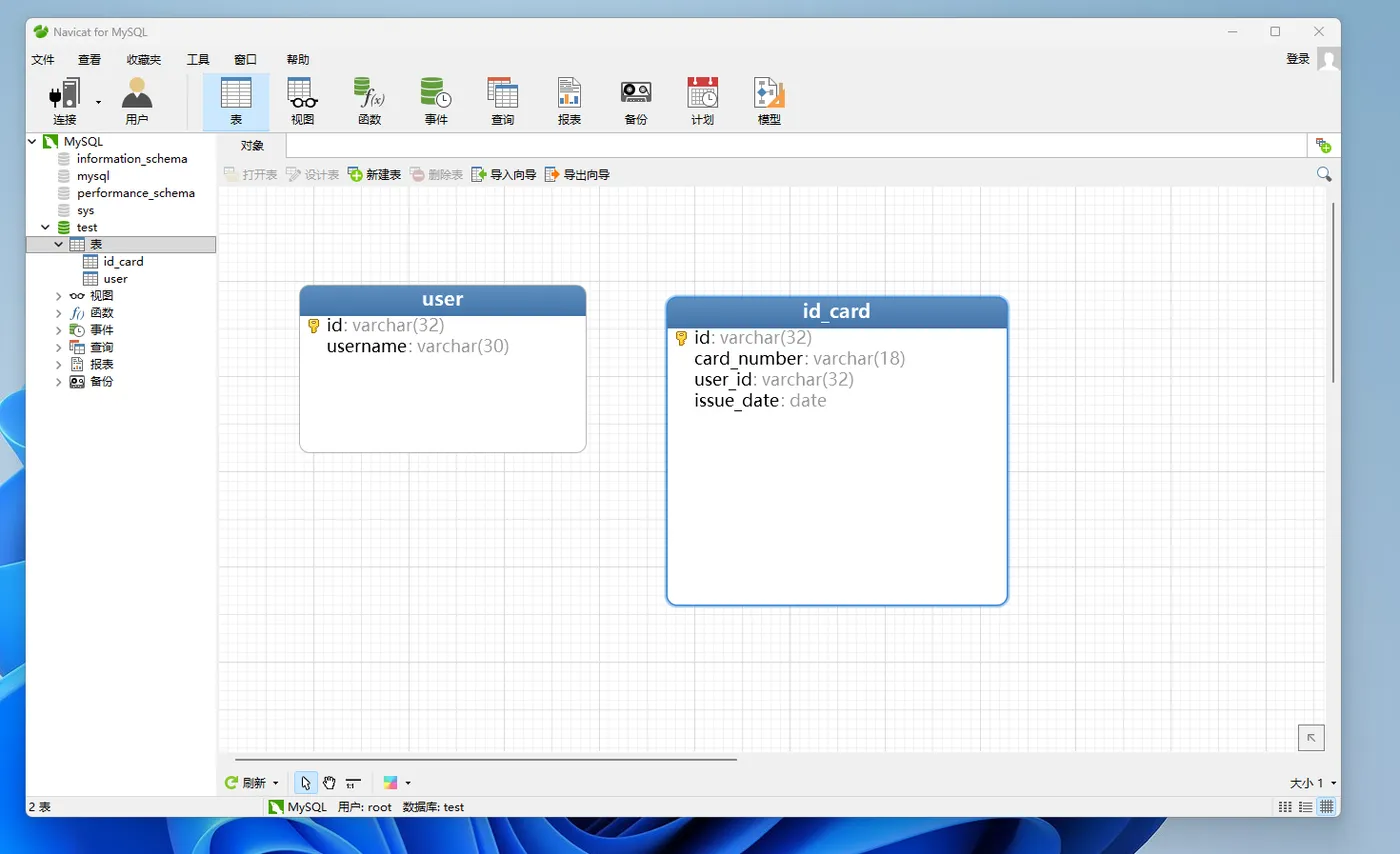
Task: Collapse the 表 tree folder
Action: click(x=59, y=244)
